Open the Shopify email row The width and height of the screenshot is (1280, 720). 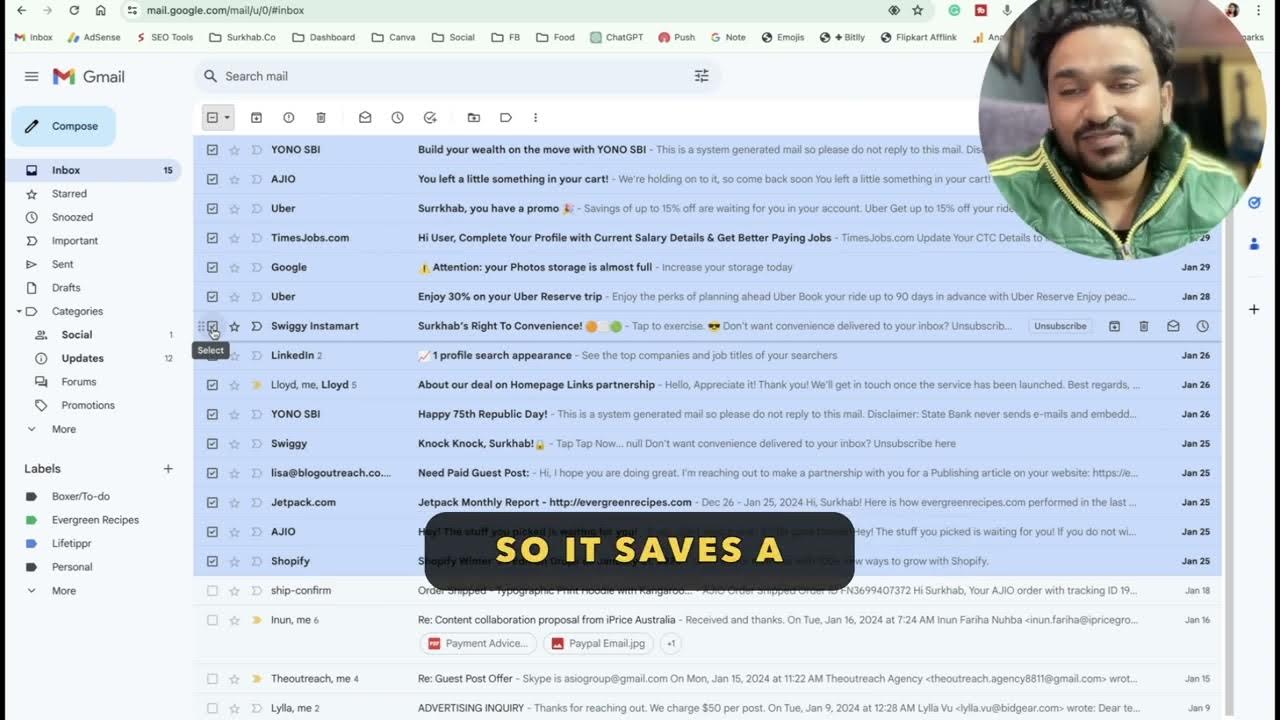(x=707, y=561)
